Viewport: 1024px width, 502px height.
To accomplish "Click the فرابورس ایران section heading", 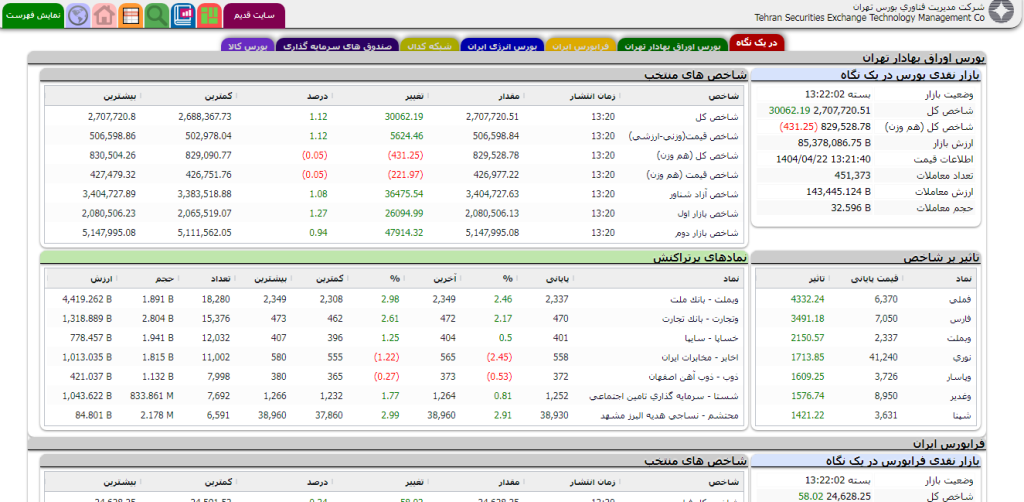I will [950, 443].
